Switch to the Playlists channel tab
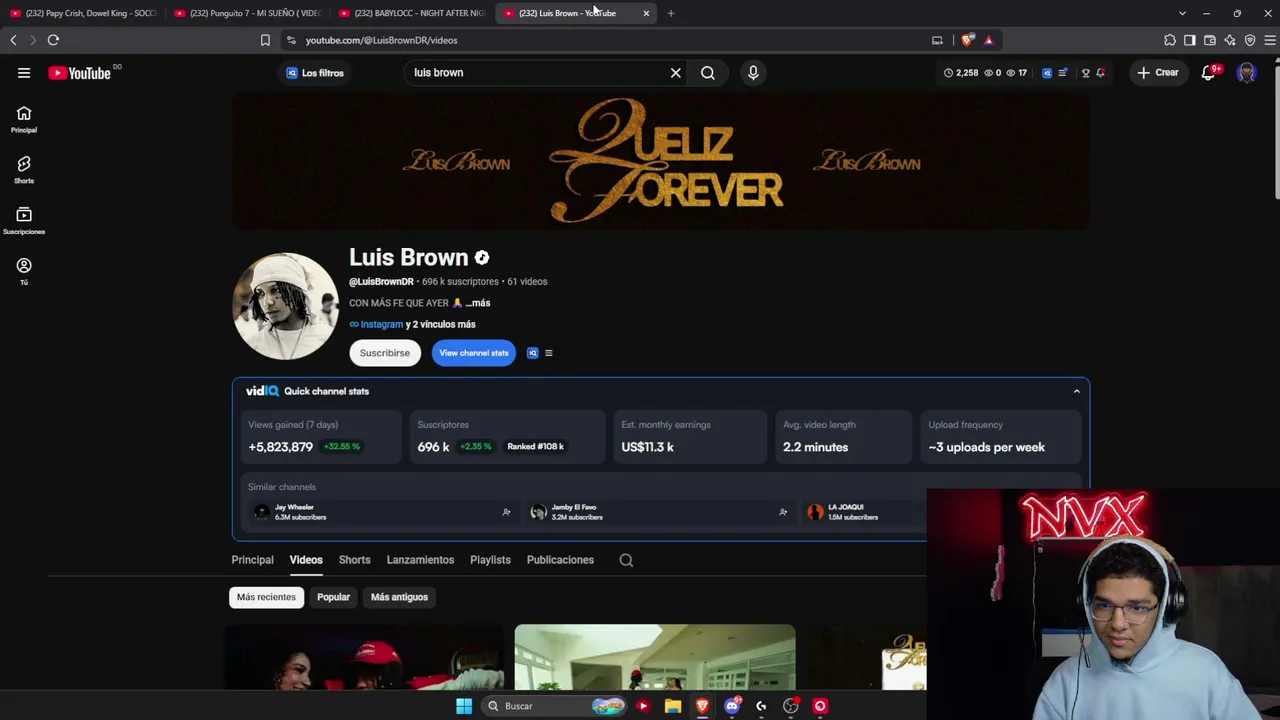 pos(490,560)
